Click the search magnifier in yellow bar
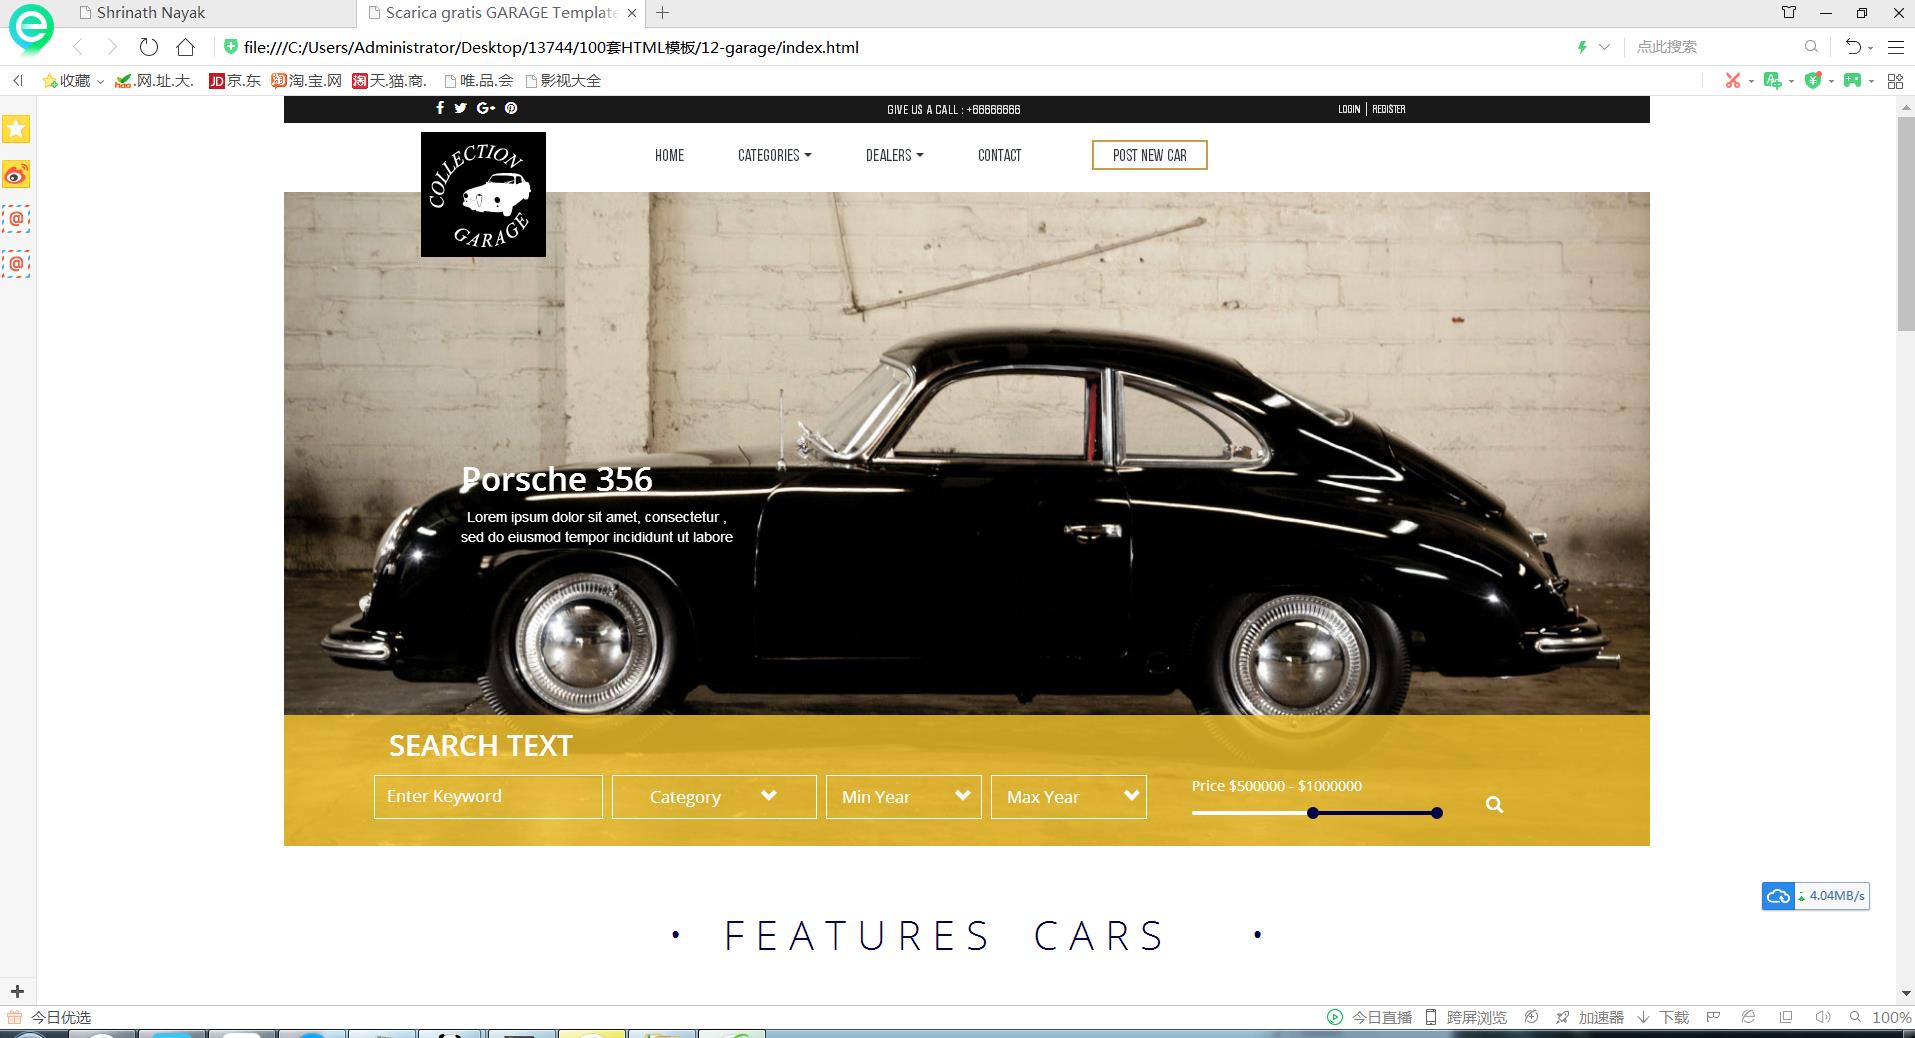Image resolution: width=1915 pixels, height=1038 pixels. point(1494,804)
